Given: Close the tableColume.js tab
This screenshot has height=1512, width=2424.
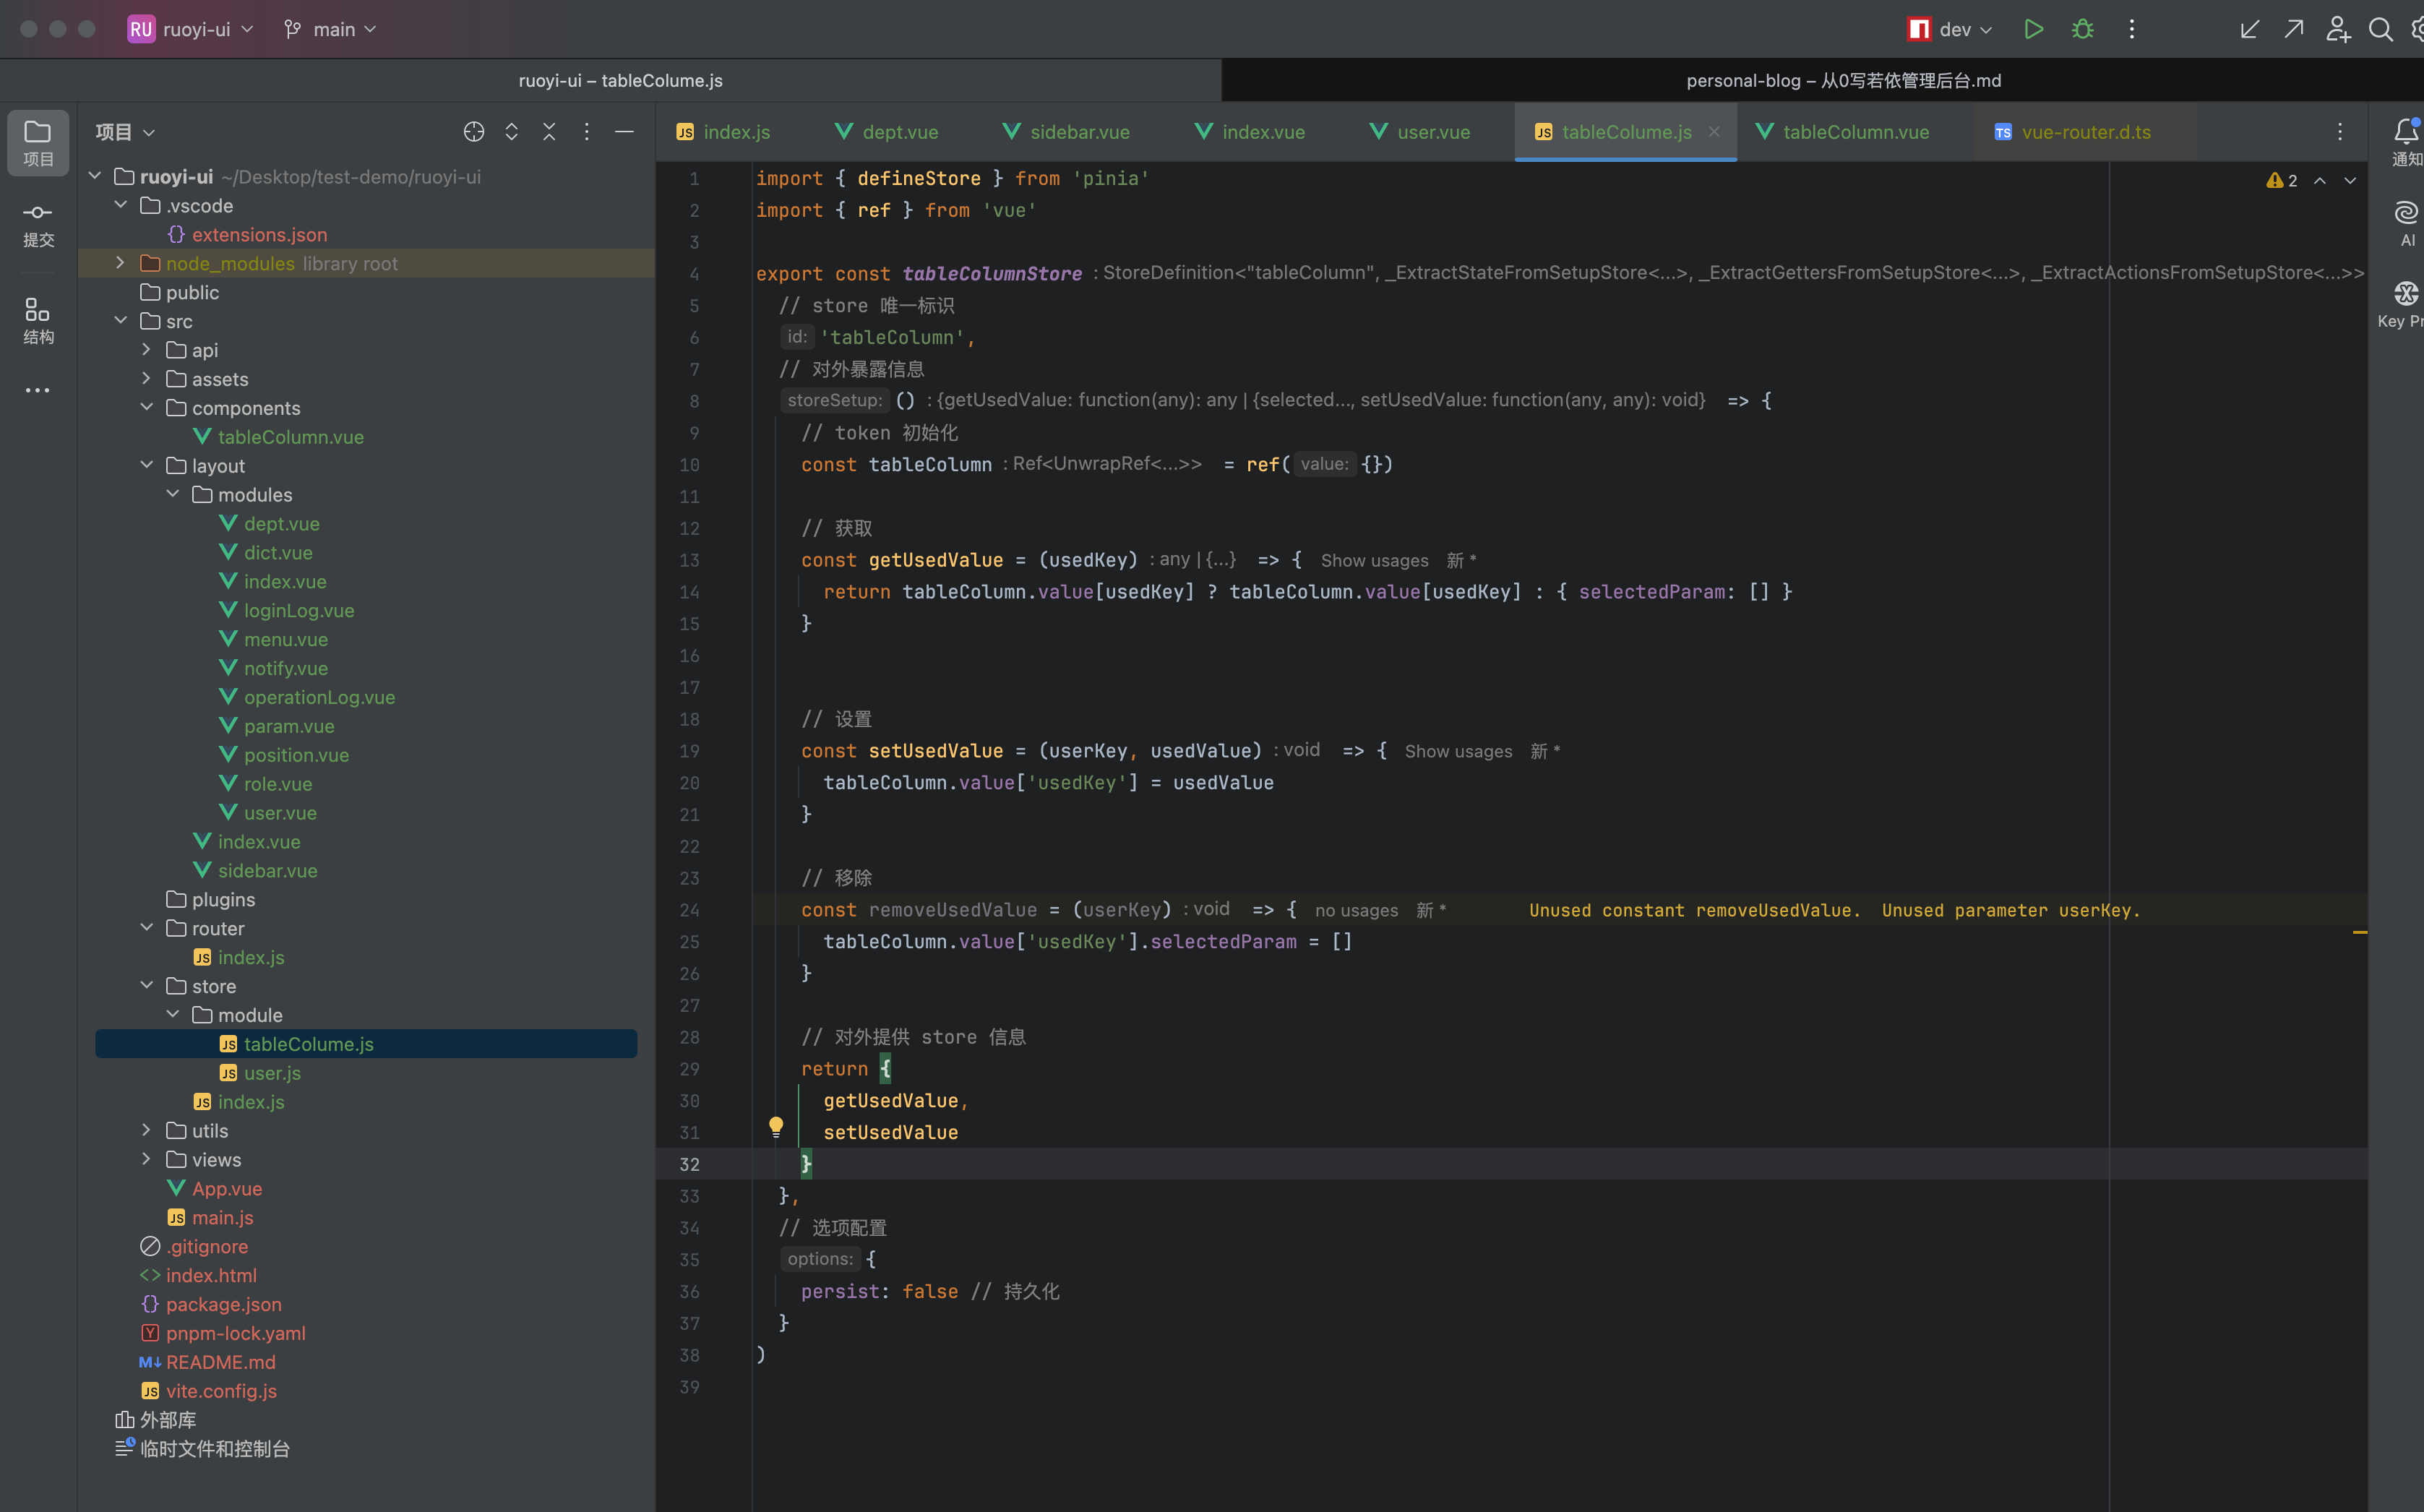Looking at the screenshot, I should [1714, 132].
